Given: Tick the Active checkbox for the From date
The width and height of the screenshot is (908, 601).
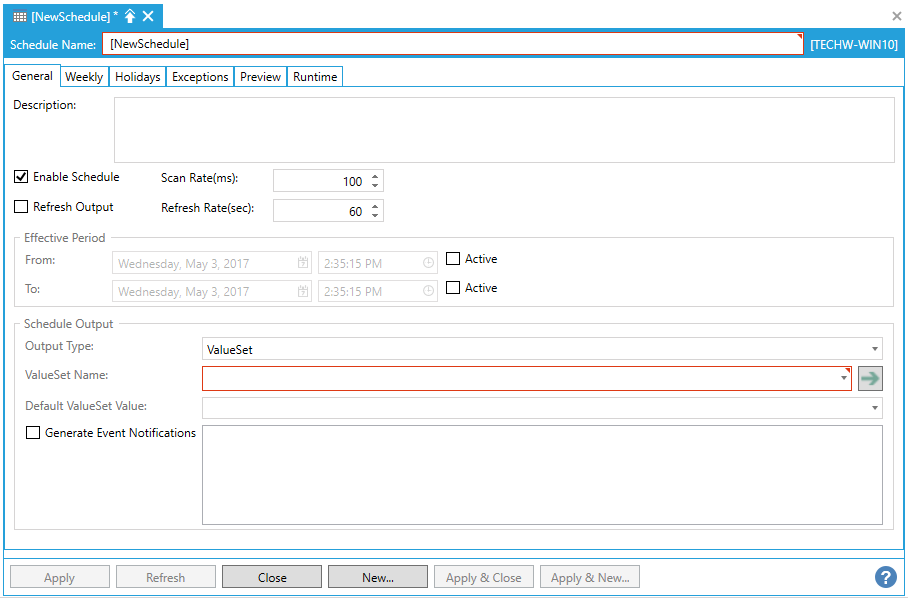Looking at the screenshot, I should (453, 259).
